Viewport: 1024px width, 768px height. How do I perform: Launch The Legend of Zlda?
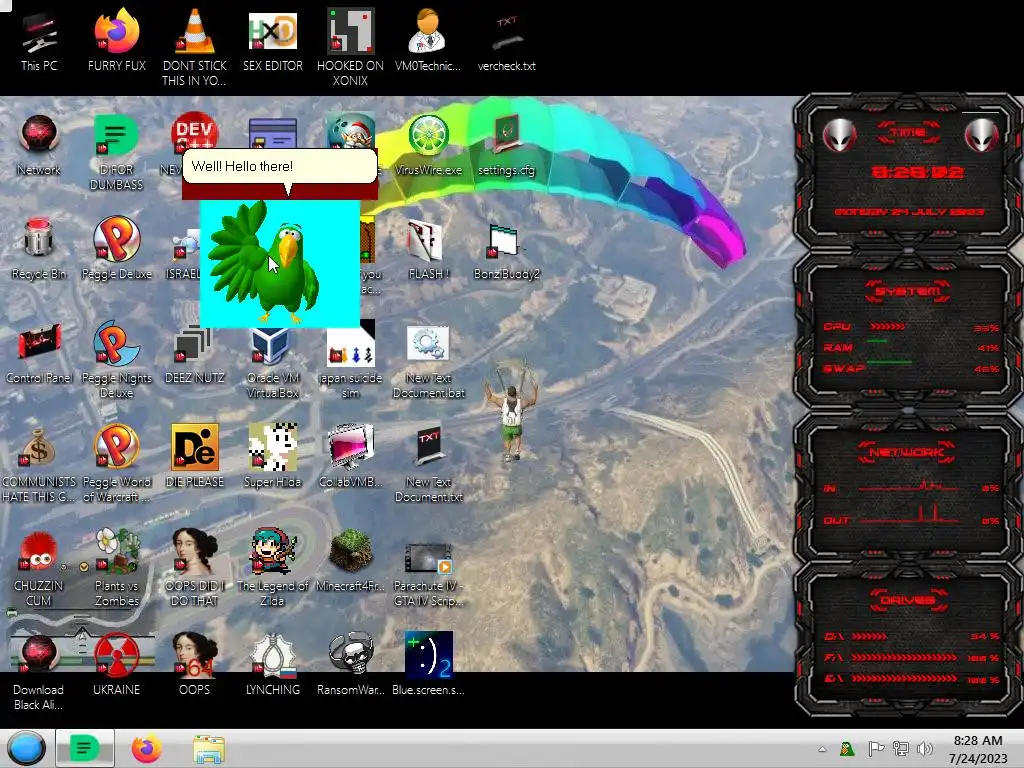pyautogui.click(x=272, y=567)
